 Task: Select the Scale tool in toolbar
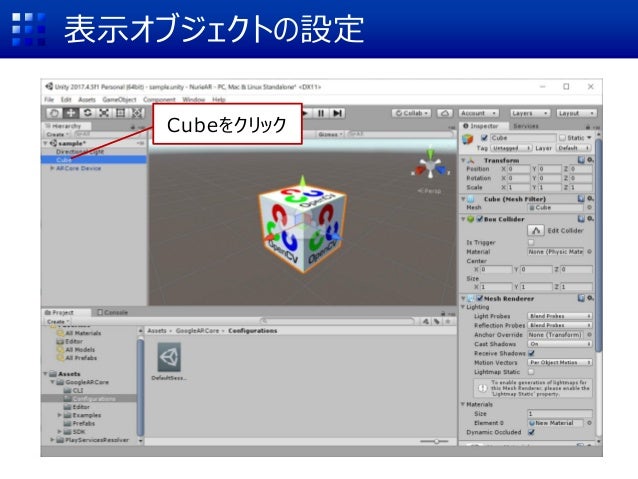(104, 113)
